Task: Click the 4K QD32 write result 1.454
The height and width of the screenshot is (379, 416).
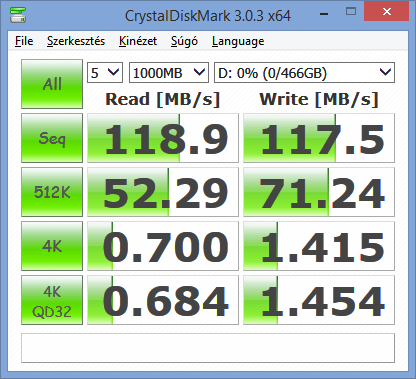Action: click(x=319, y=300)
